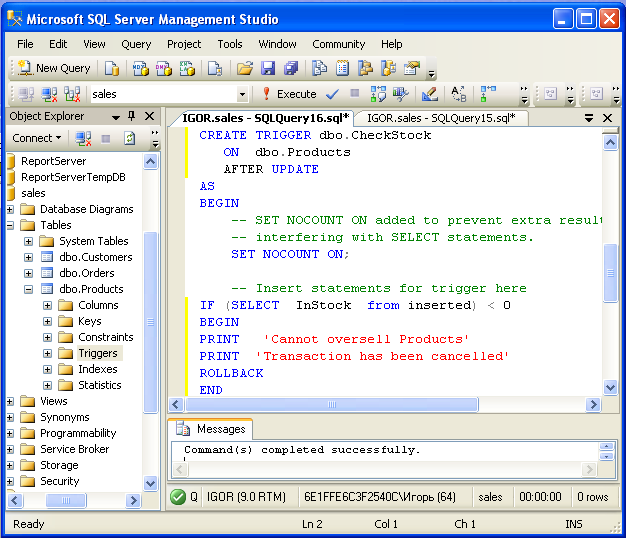Expand the System Tables node
The height and width of the screenshot is (538, 626).
(28, 241)
